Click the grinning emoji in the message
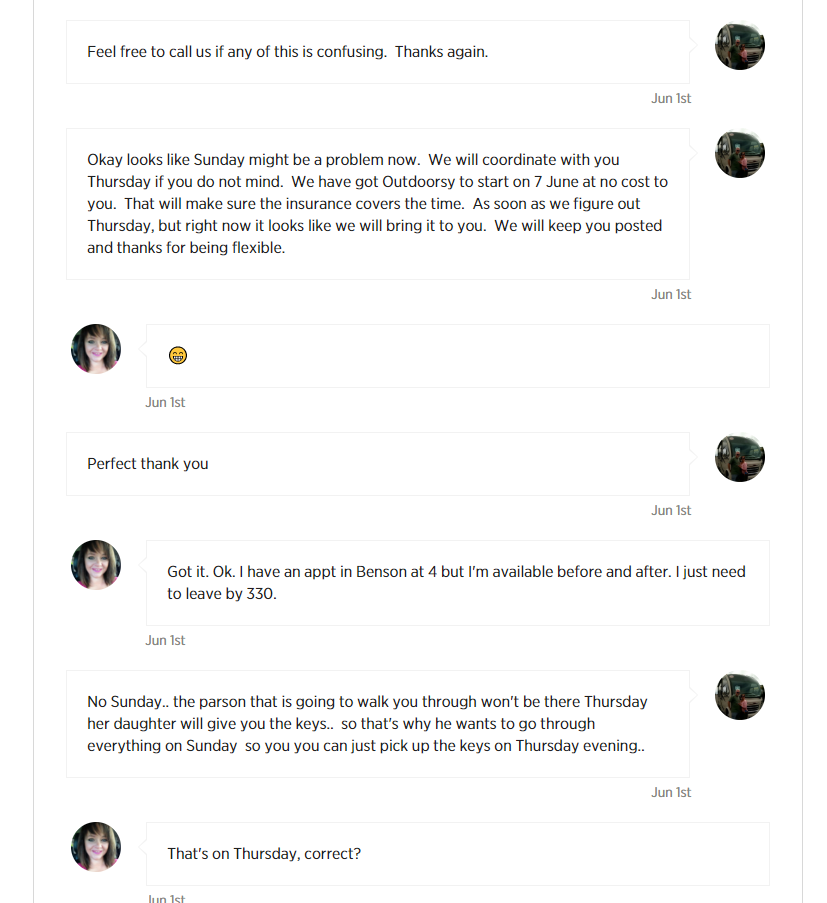The width and height of the screenshot is (827, 903). [177, 355]
